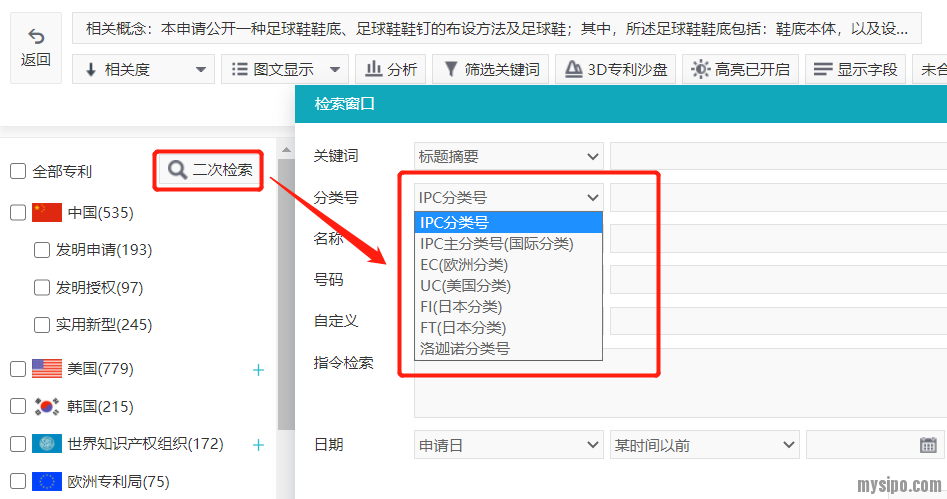This screenshot has height=499, width=947.
Task: Click the 二次检索 search button
Action: (x=209, y=170)
